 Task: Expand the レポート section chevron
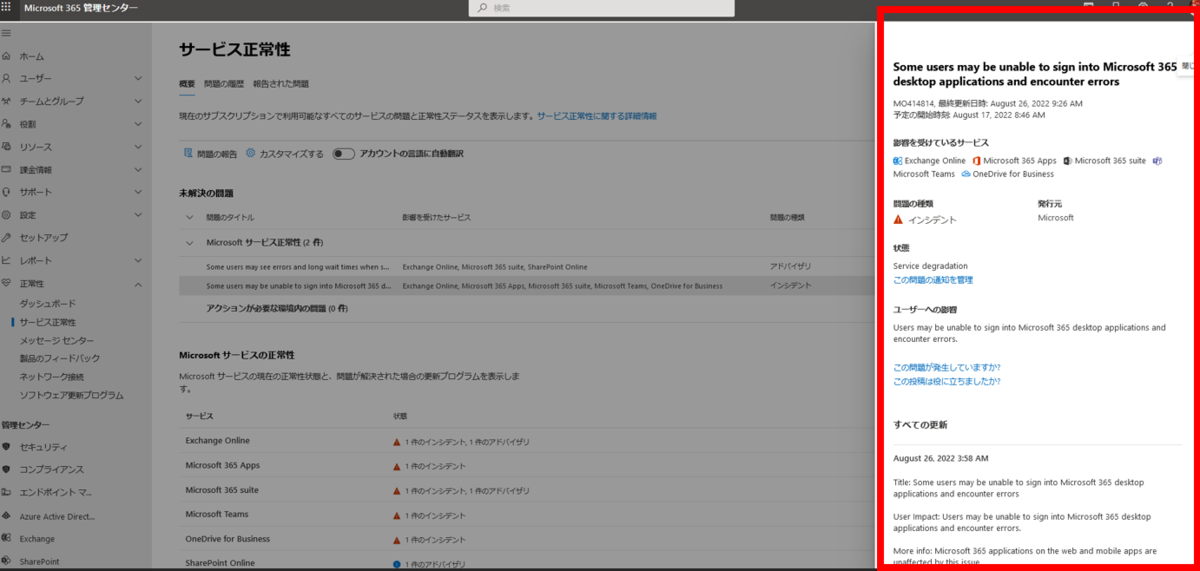(138, 260)
